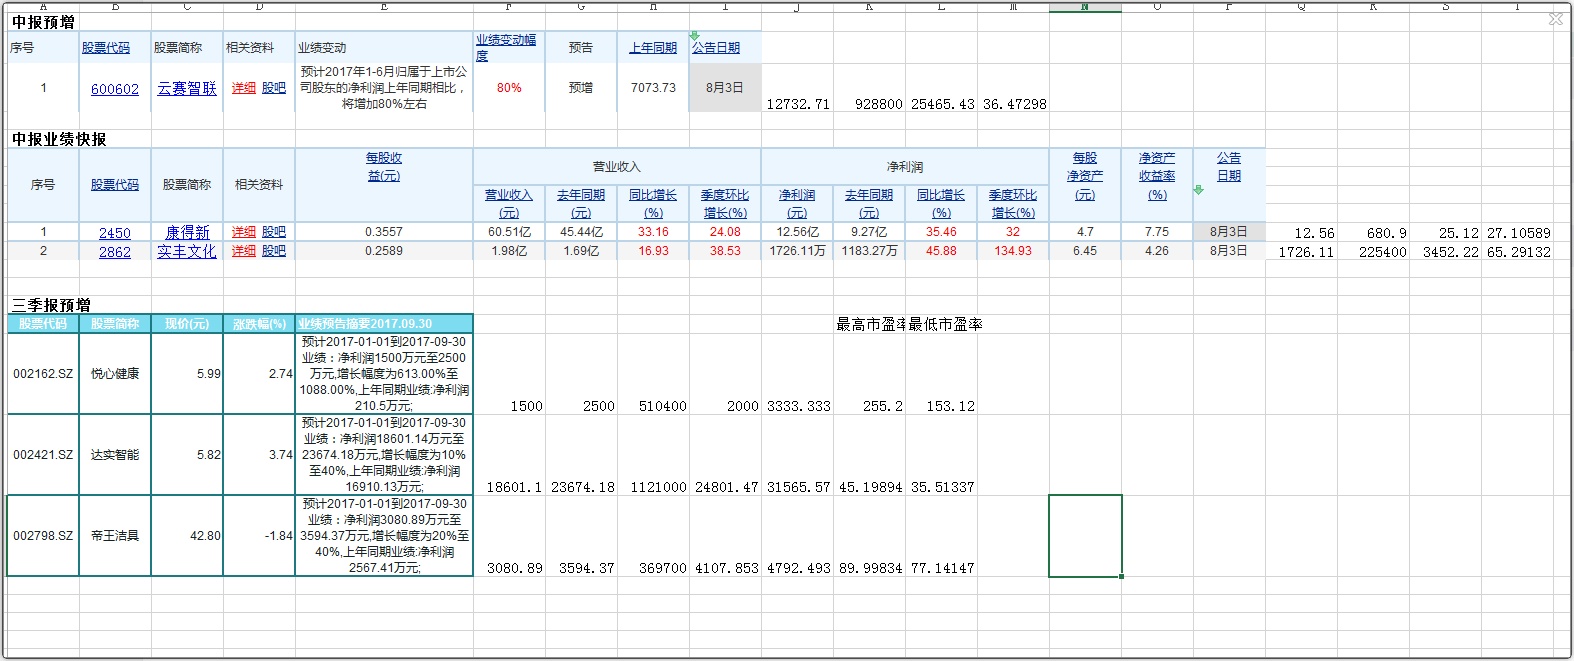The height and width of the screenshot is (661, 1574).
Task: Select the merged 营业收入 group header
Action: pos(617,167)
